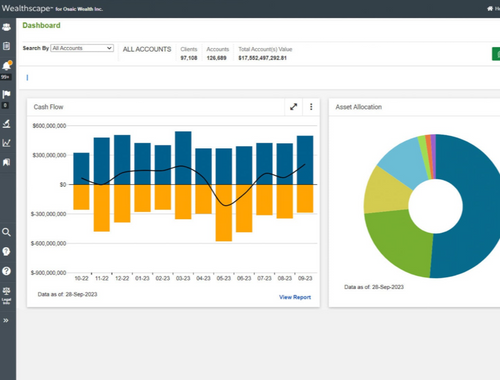Click Cash Flow's Data as of 28-Sep-2023
This screenshot has width=500, height=380.
coord(67,294)
